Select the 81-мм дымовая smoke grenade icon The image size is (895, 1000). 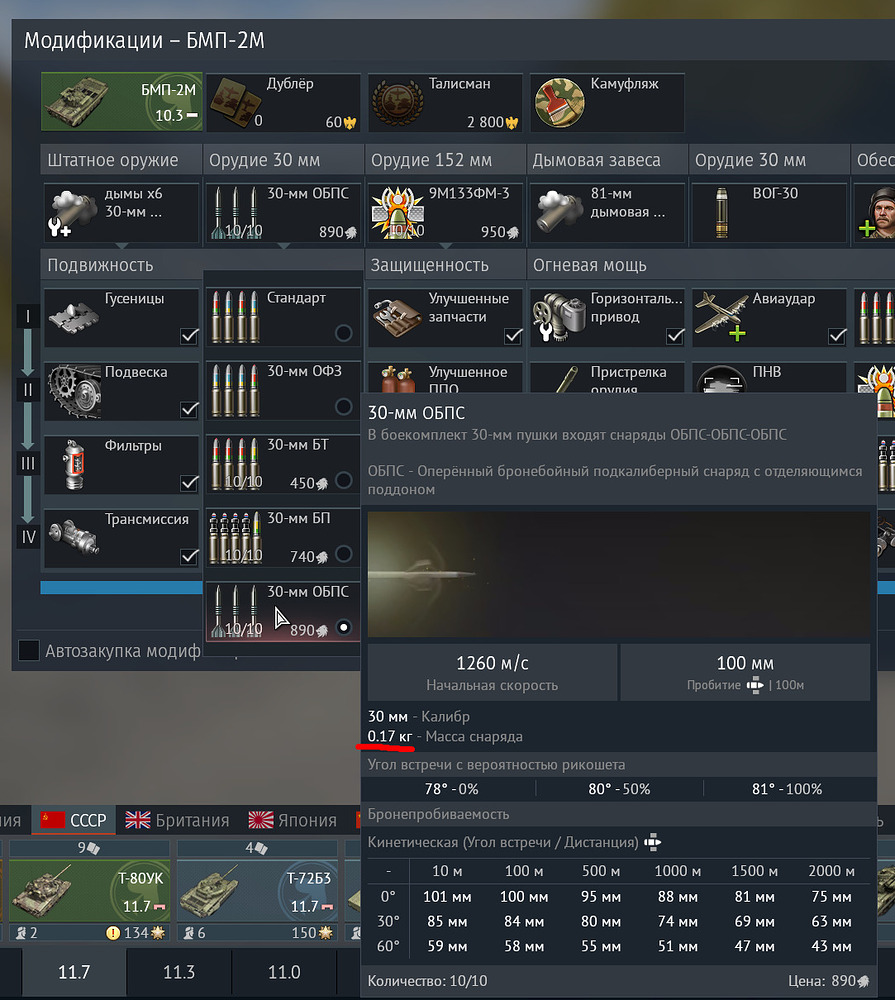560,212
